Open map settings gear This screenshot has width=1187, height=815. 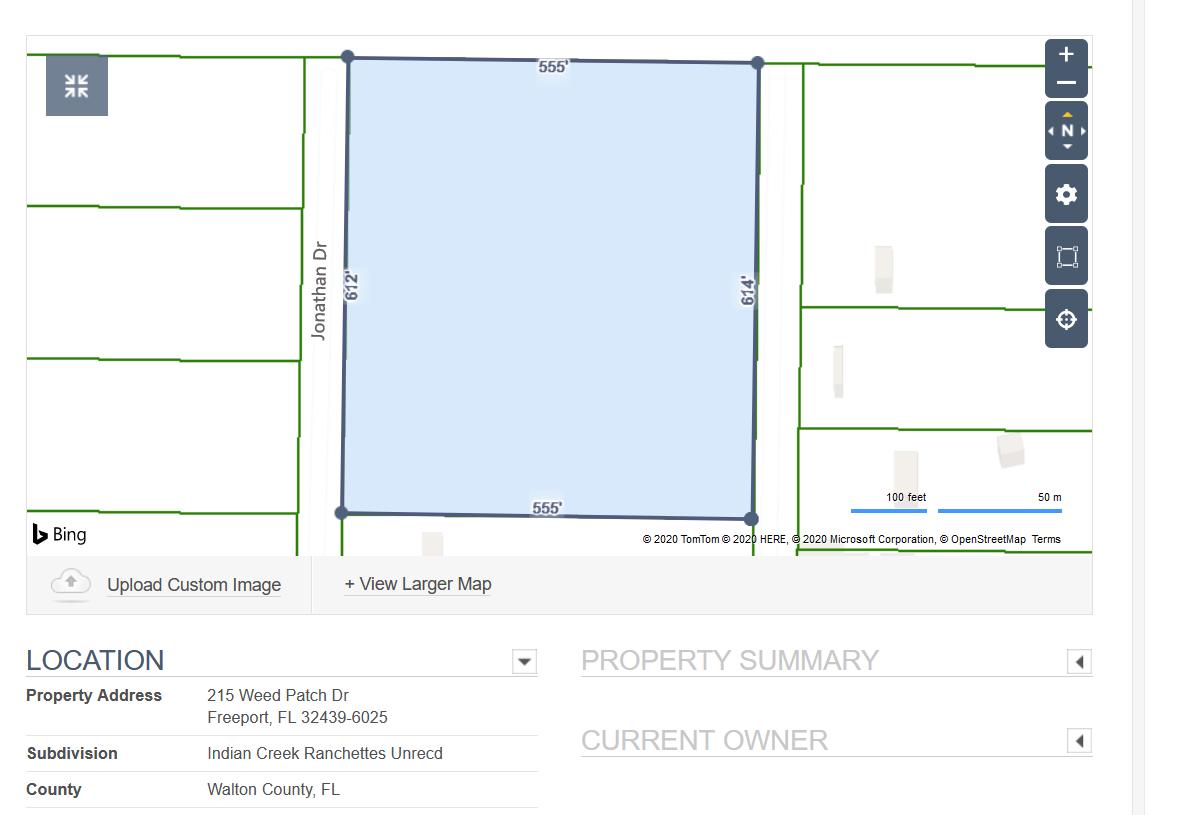tap(1066, 195)
